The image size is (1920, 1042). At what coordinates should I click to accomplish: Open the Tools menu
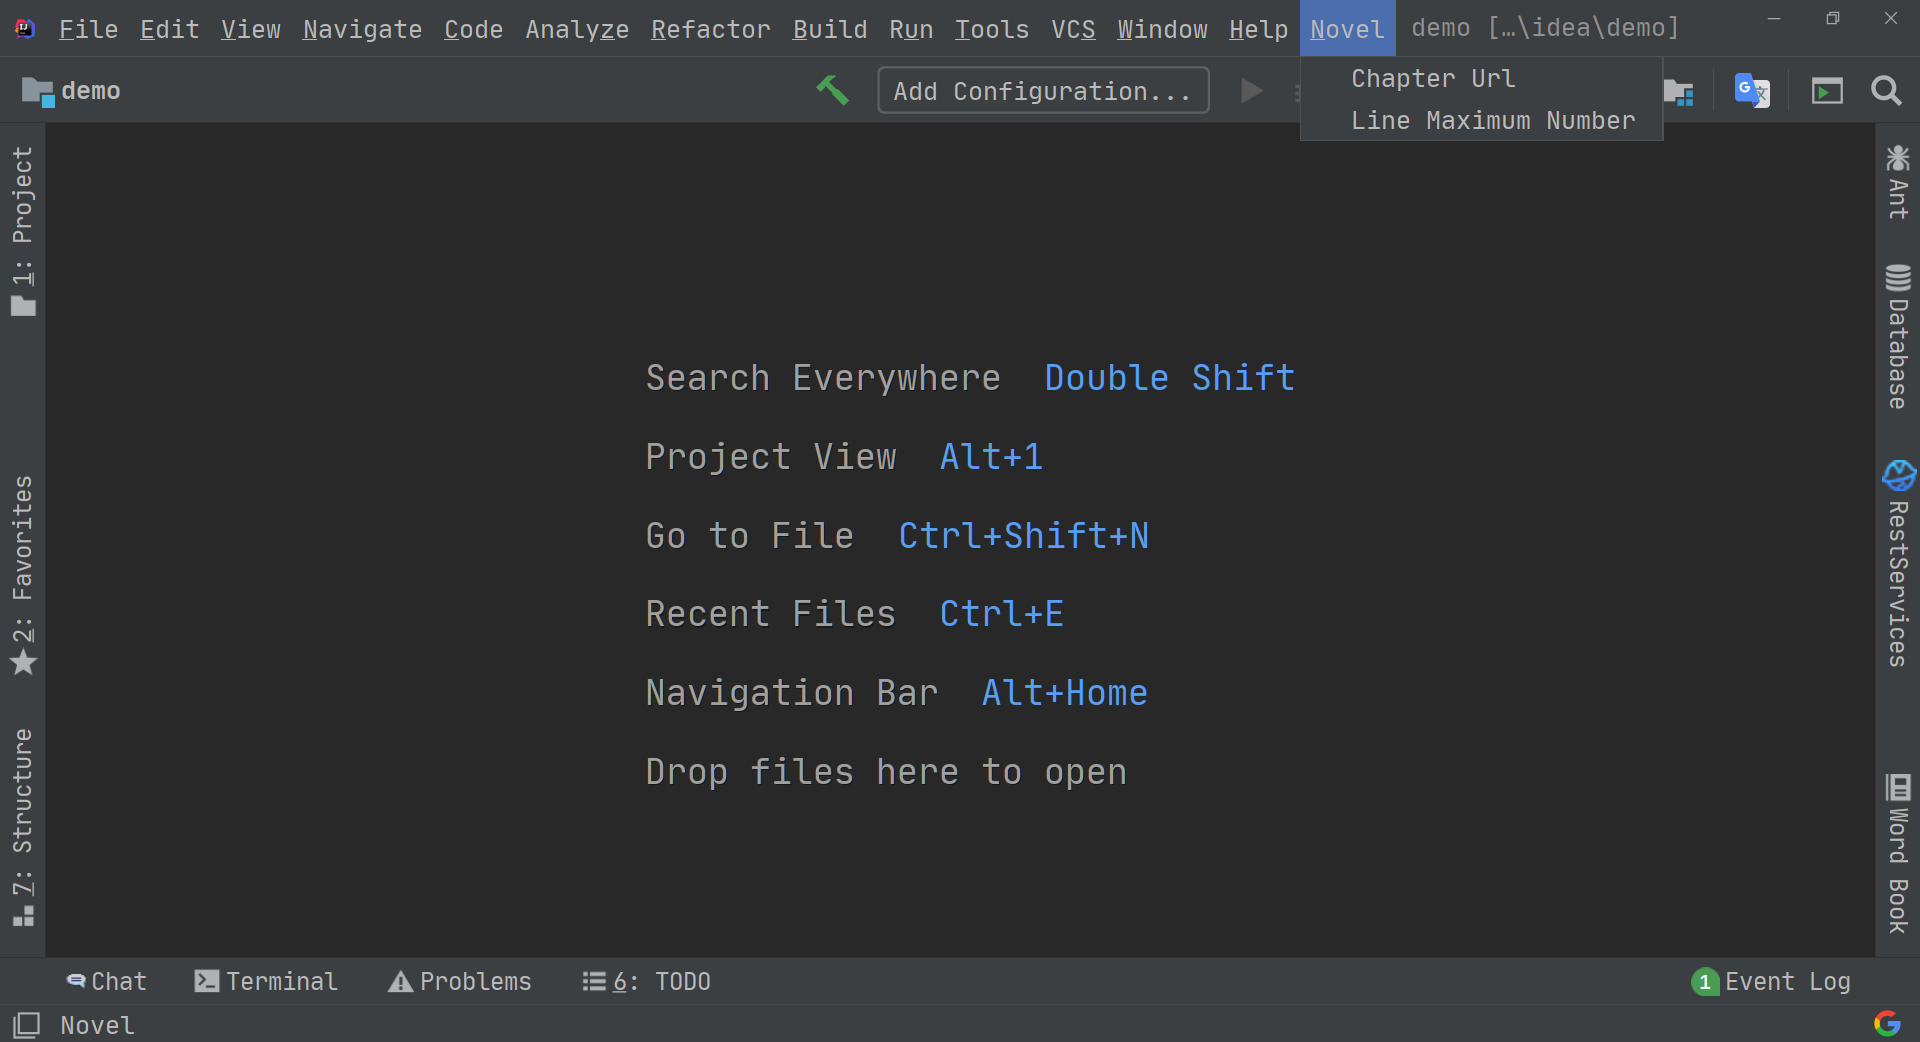coord(991,29)
